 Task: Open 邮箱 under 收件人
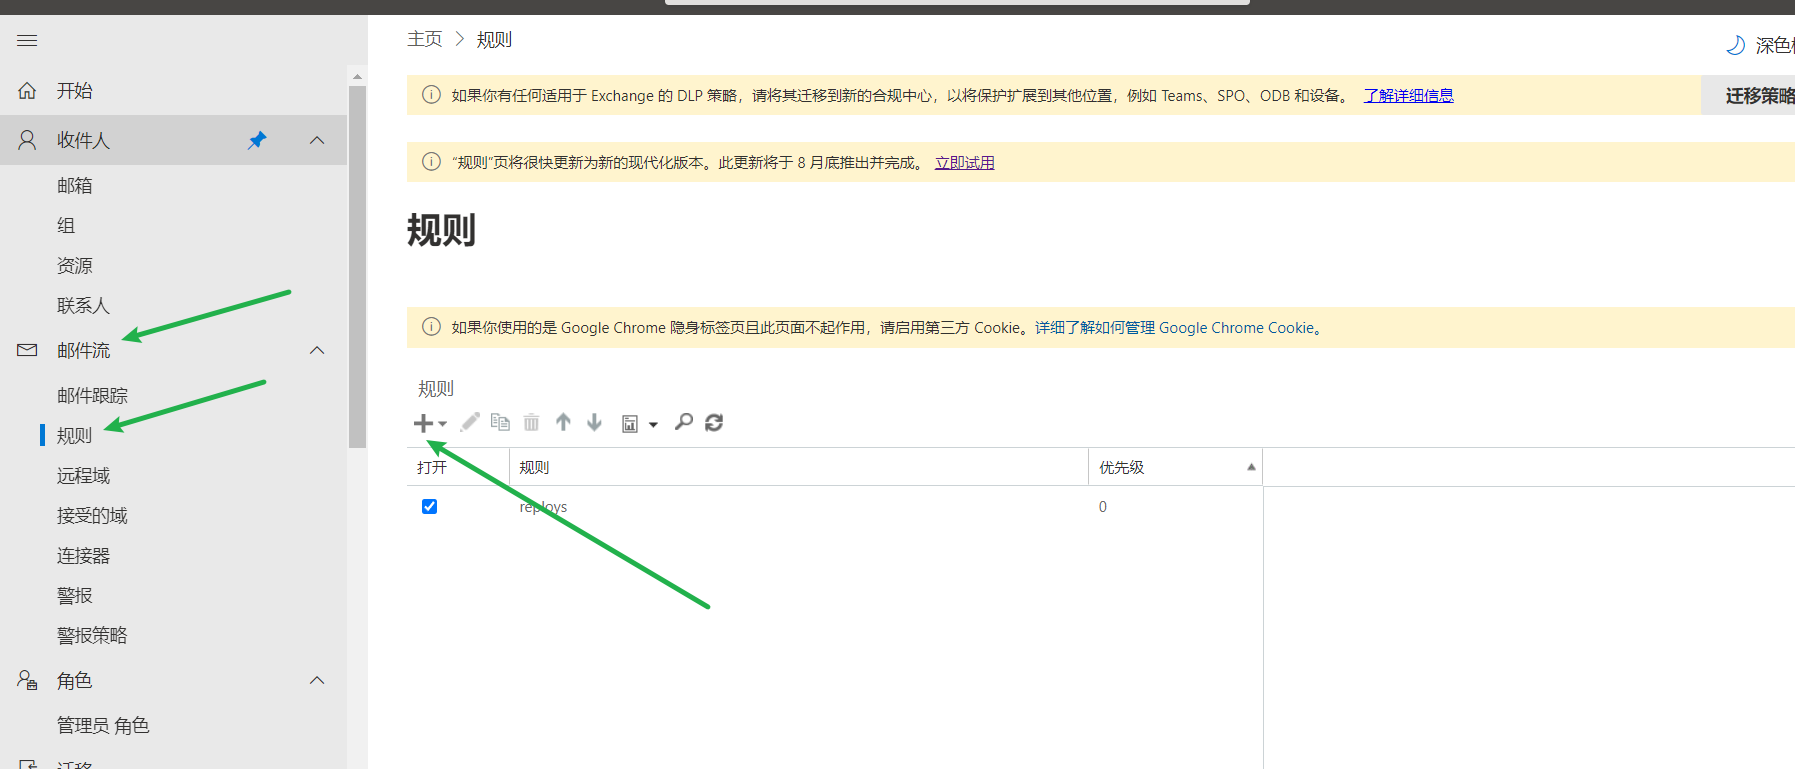74,186
